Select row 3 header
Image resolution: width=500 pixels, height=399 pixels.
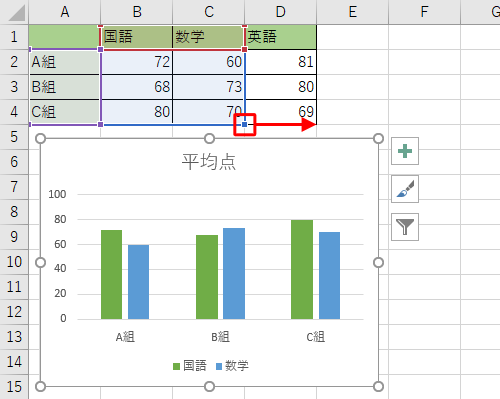(14, 87)
